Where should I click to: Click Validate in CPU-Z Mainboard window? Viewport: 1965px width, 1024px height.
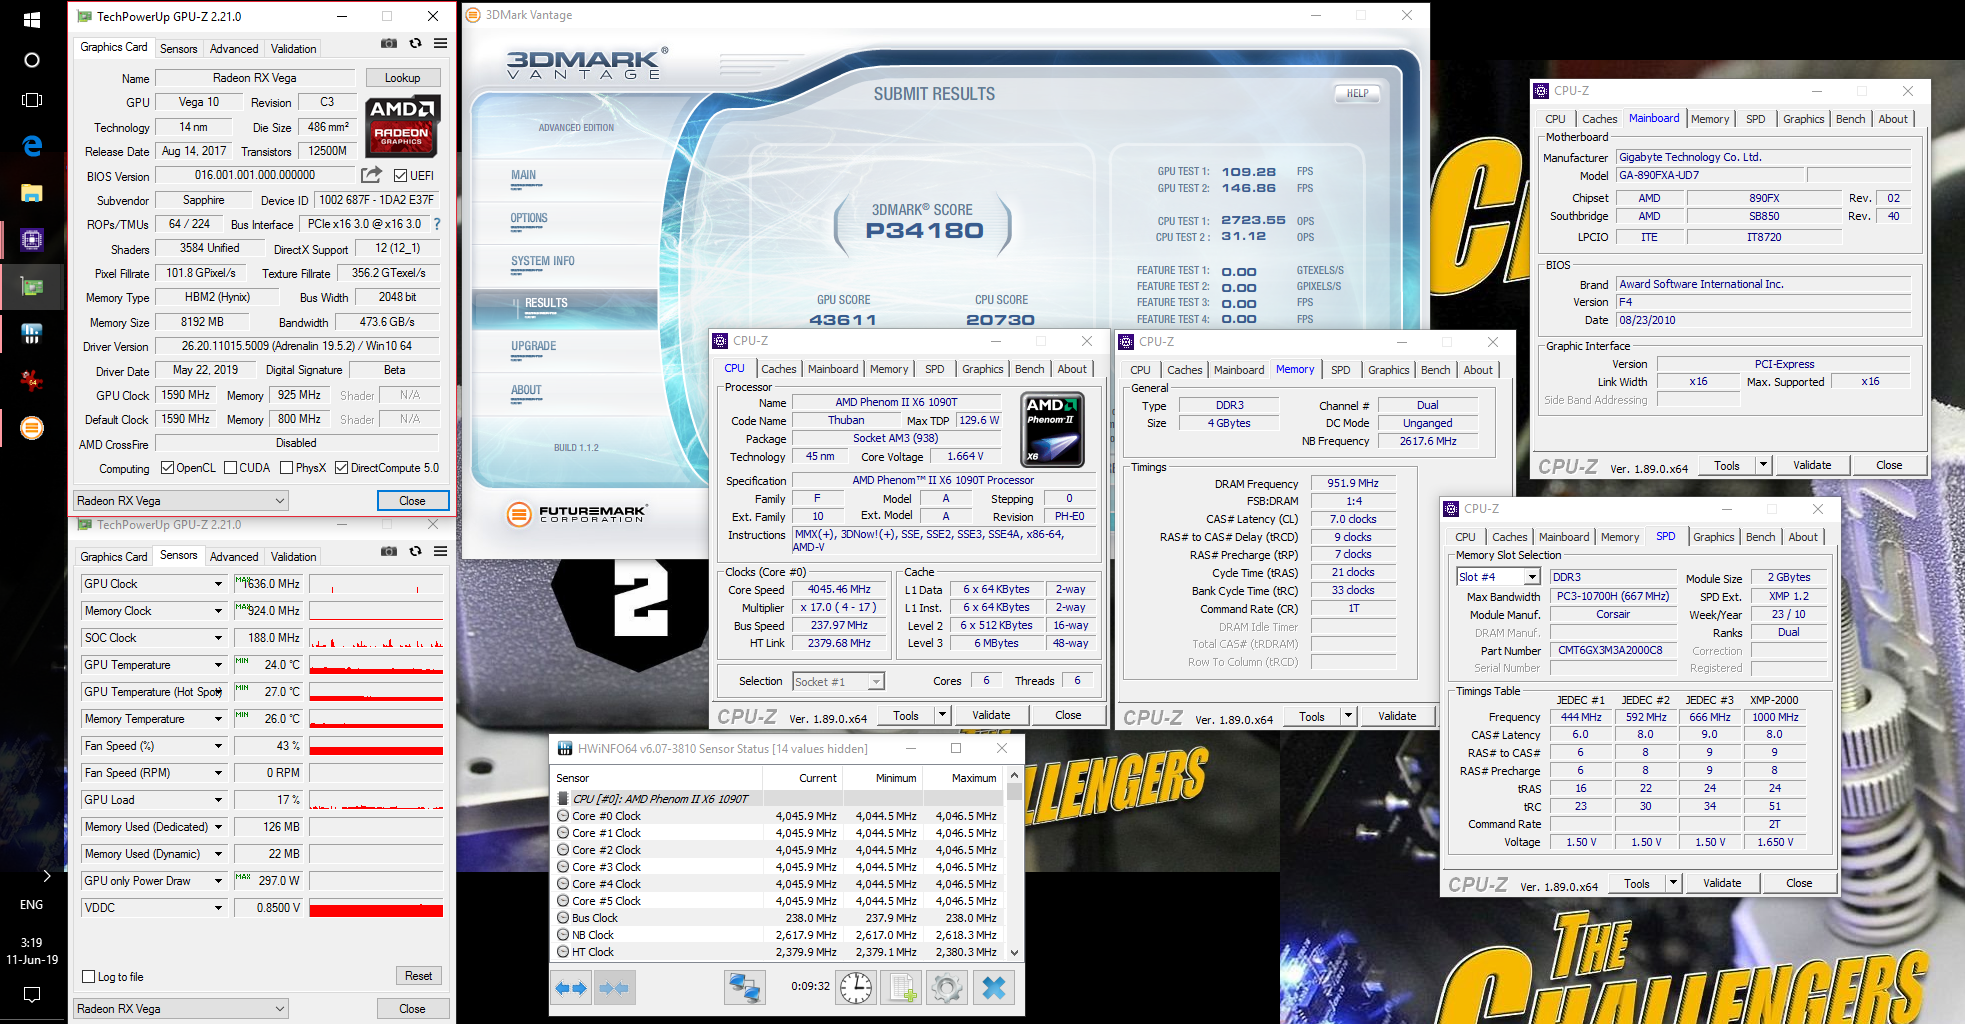1812,465
